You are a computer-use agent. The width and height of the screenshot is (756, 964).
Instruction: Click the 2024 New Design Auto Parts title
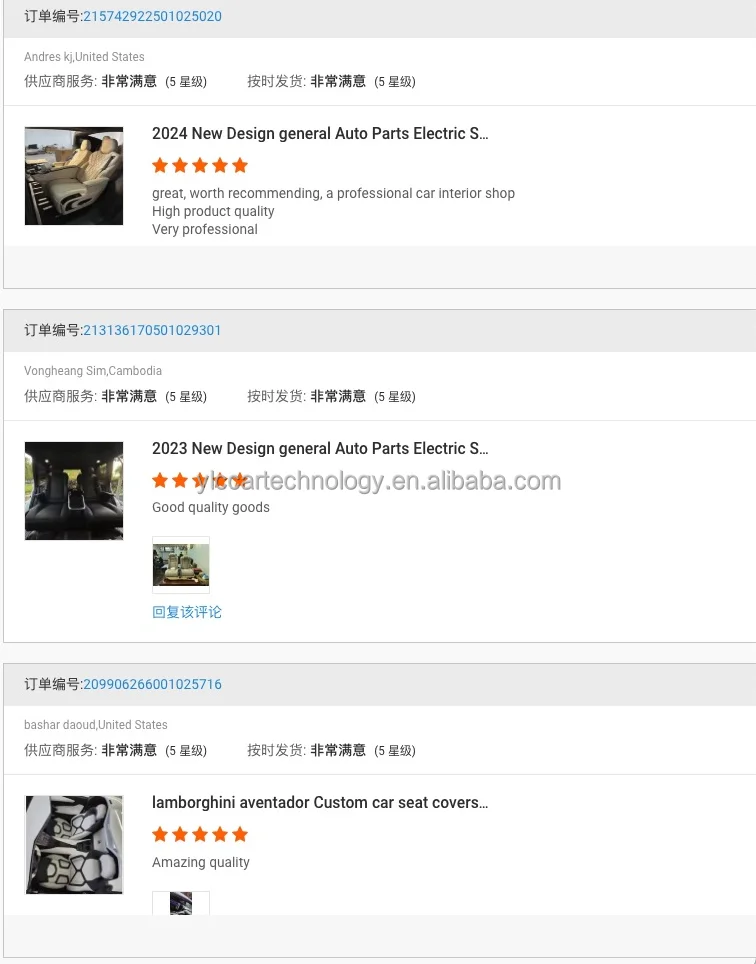tap(320, 134)
